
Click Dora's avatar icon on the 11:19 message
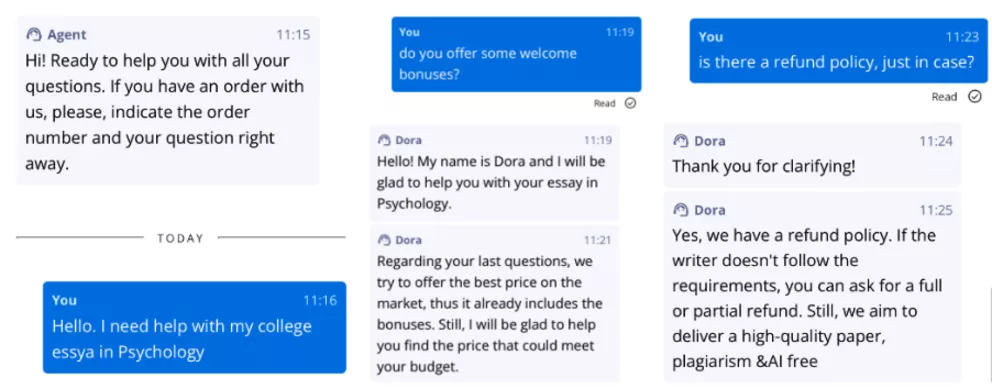(x=383, y=140)
